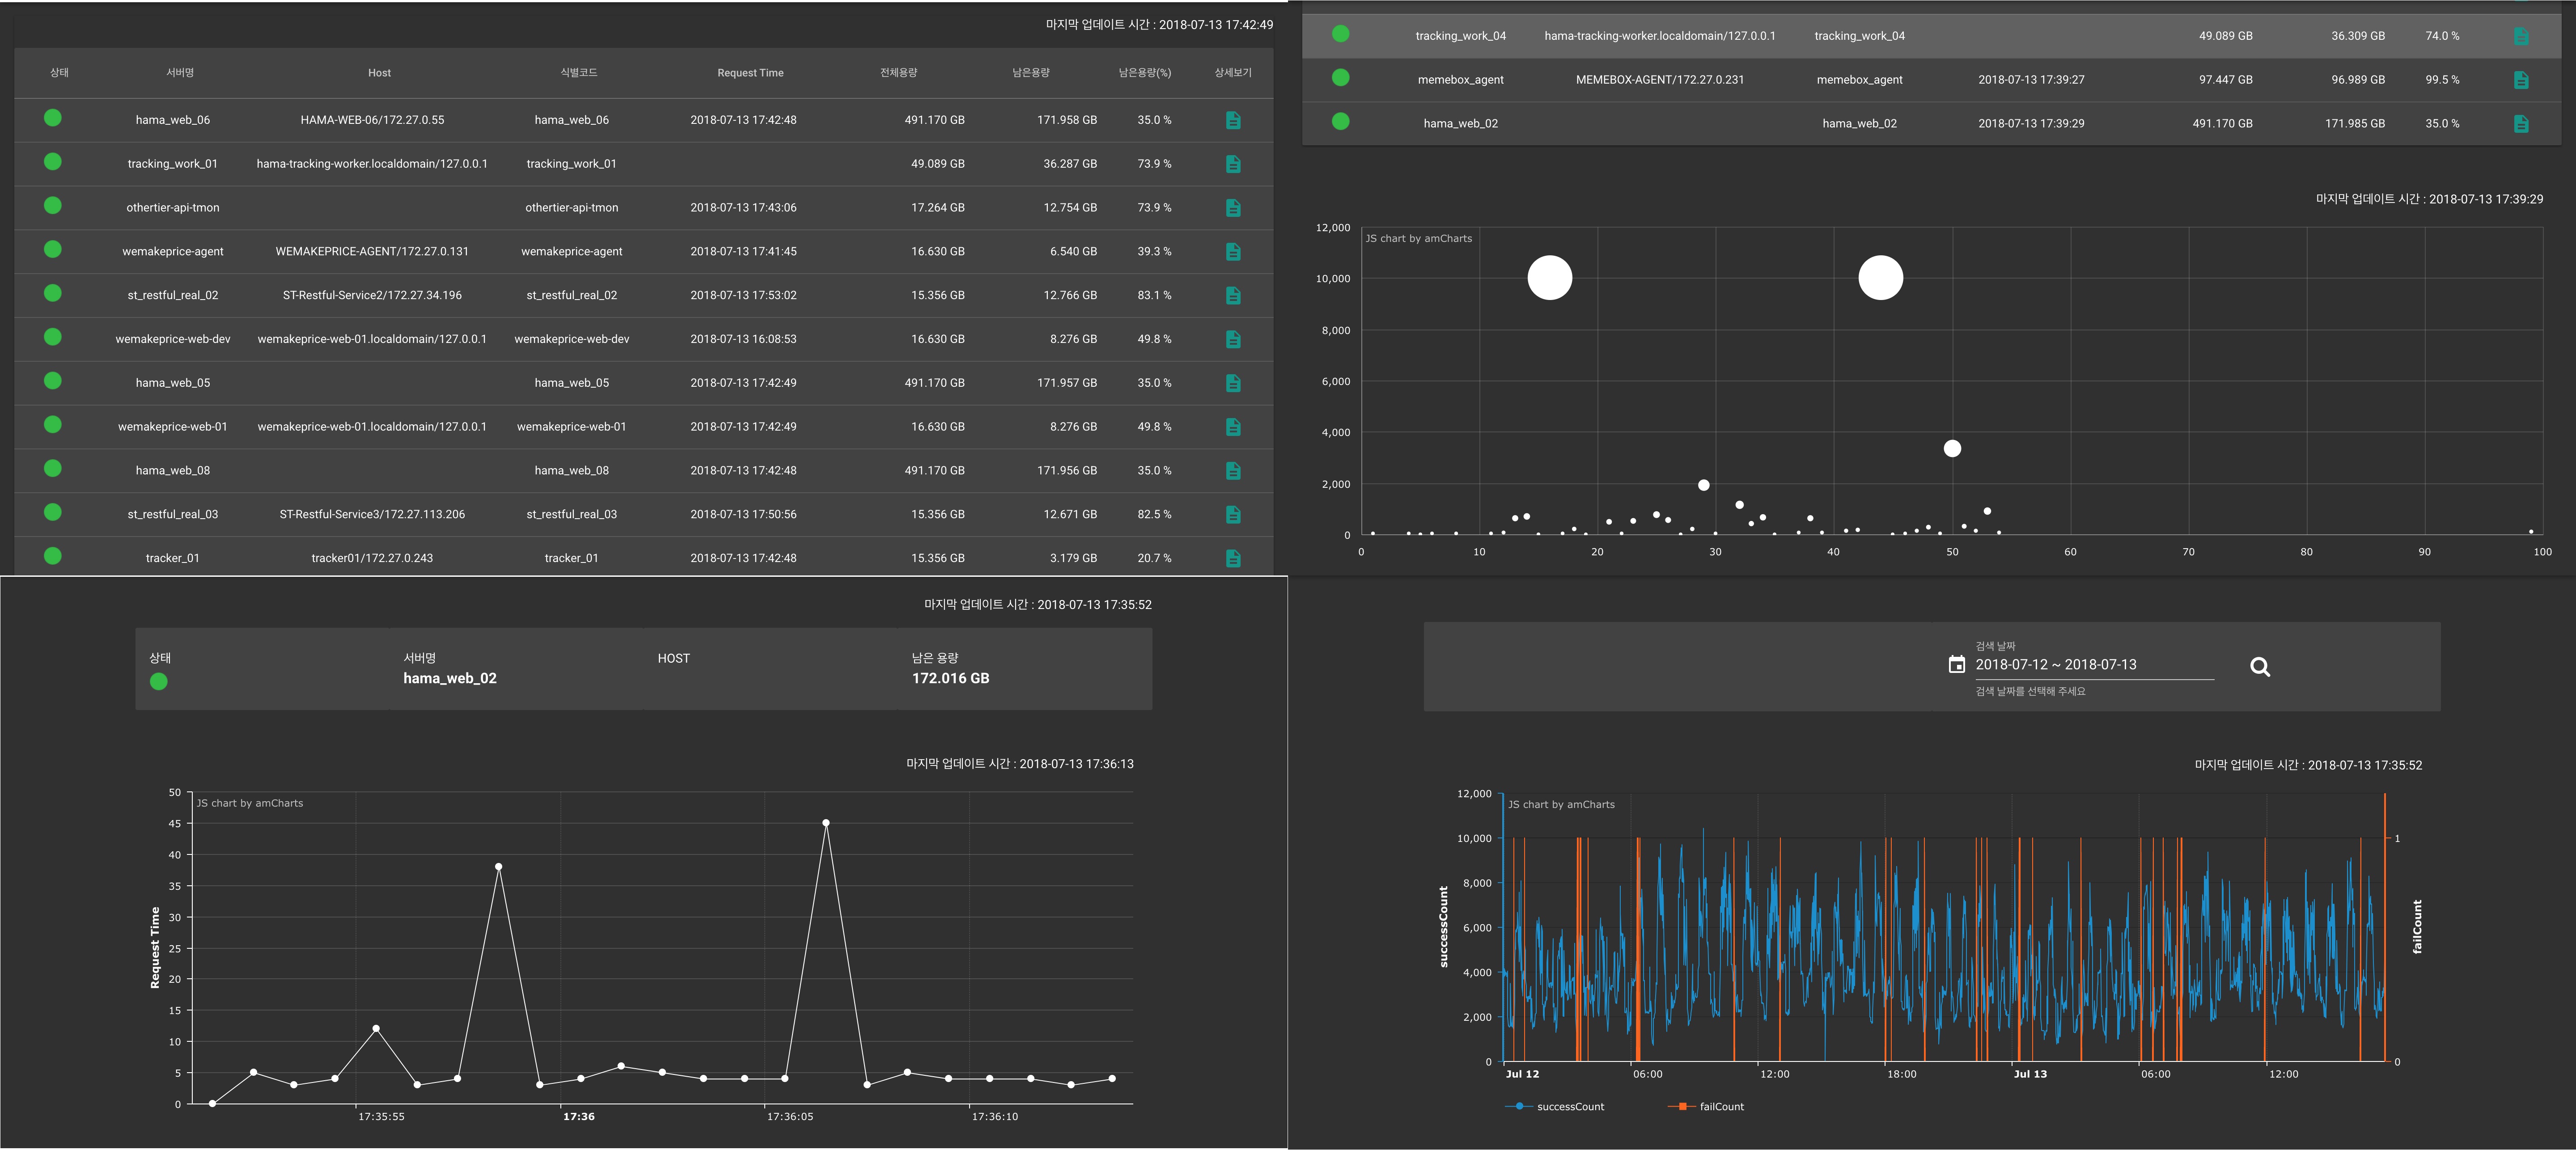The height and width of the screenshot is (1150, 2576).
Task: Toggle failCount series in the chart legend
Action: pyautogui.click(x=1706, y=1106)
